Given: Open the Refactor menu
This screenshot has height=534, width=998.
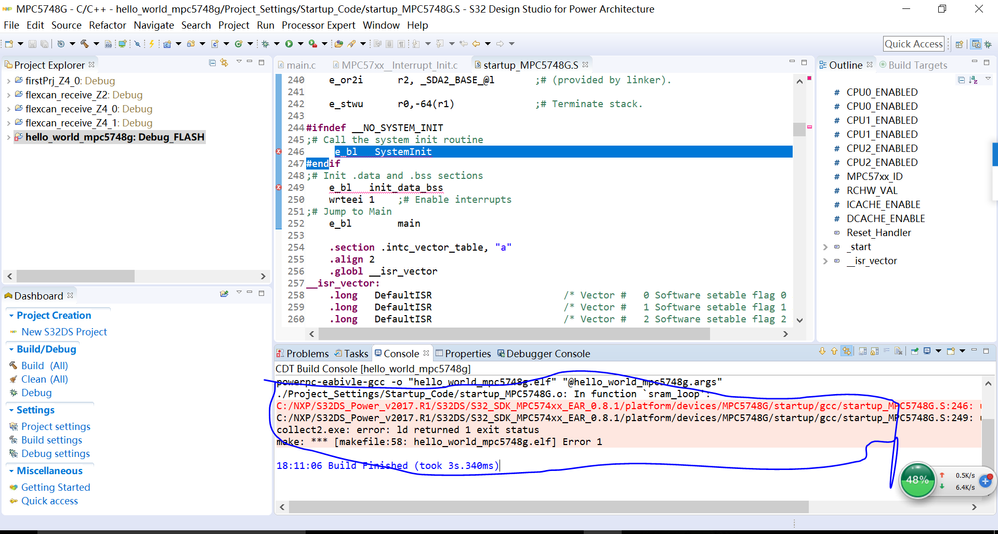Looking at the screenshot, I should pos(108,25).
